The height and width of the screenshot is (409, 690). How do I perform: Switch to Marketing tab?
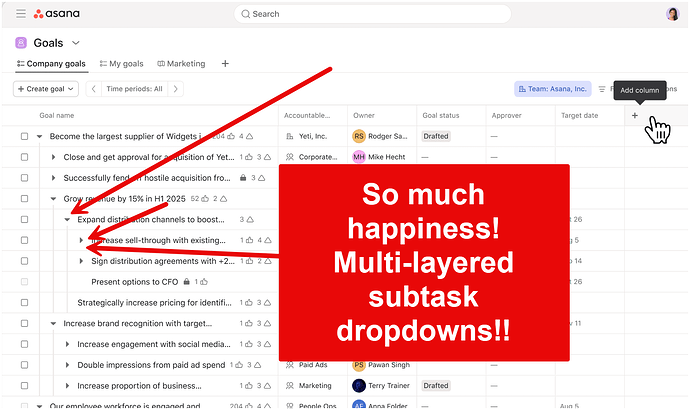(181, 64)
